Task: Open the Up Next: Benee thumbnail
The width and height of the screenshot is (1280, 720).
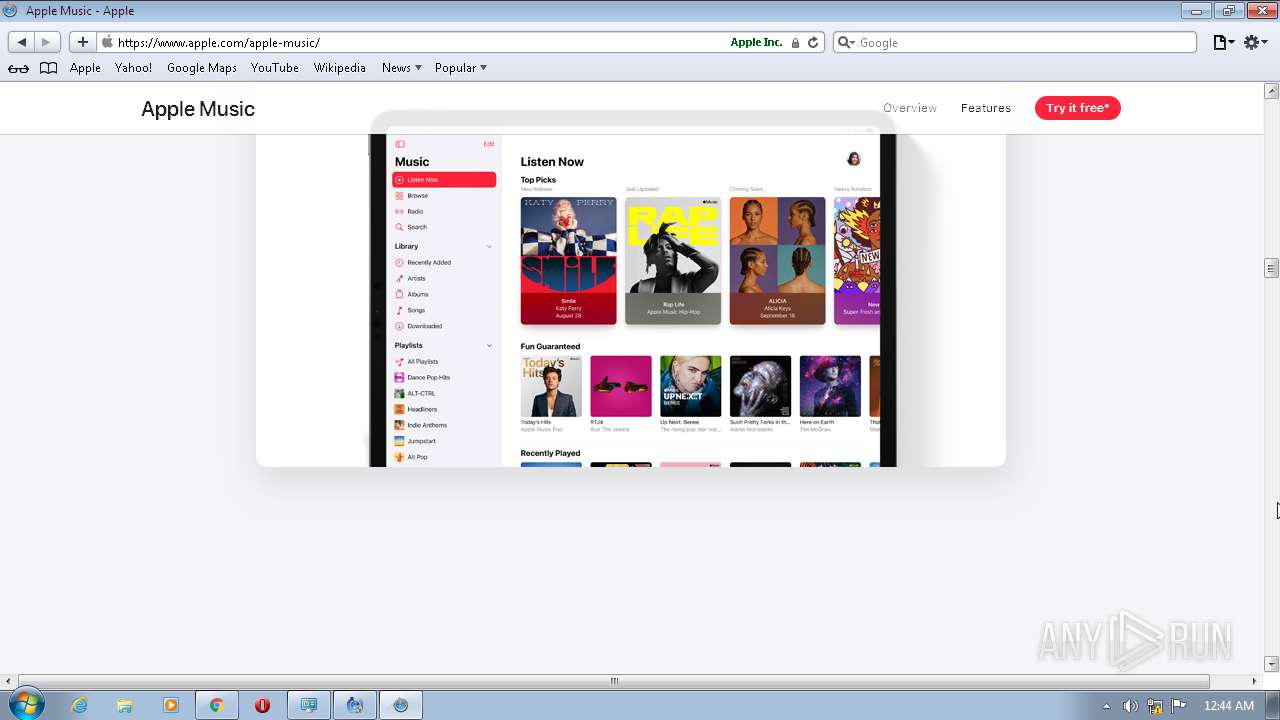Action: (x=690, y=386)
